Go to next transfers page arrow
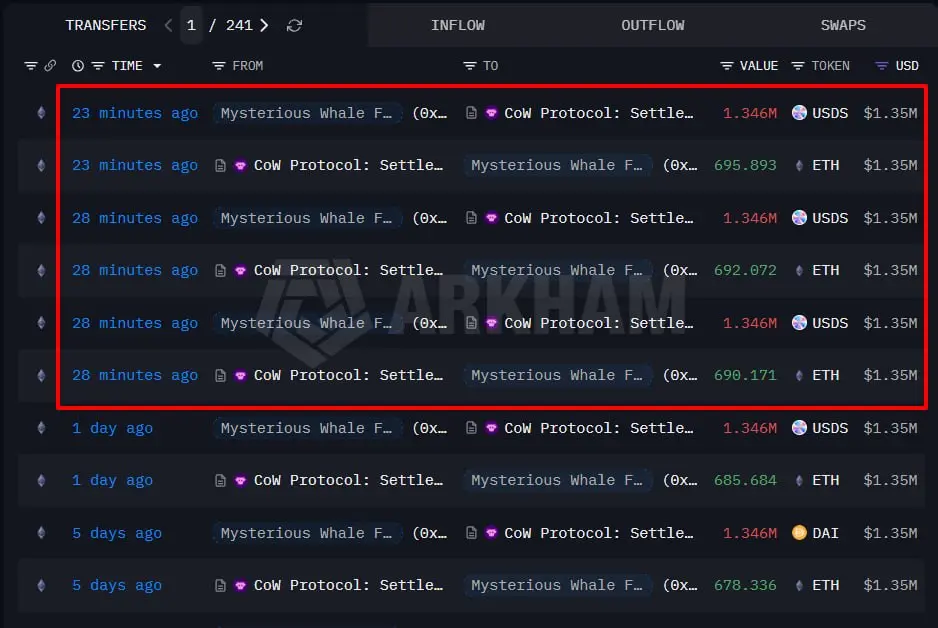 tap(264, 25)
